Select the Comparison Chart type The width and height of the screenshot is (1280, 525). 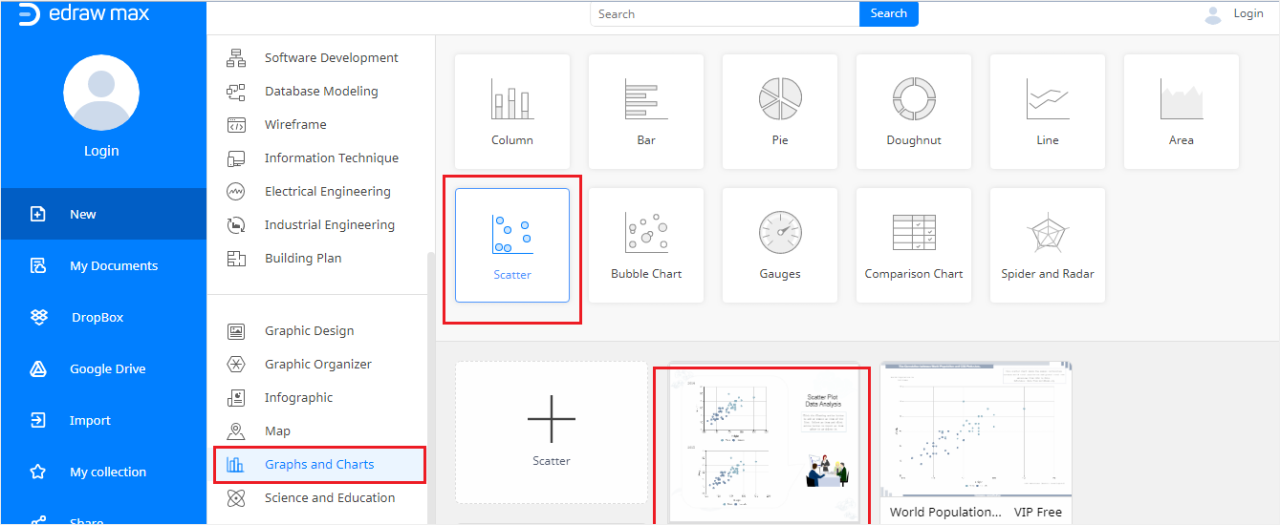914,245
